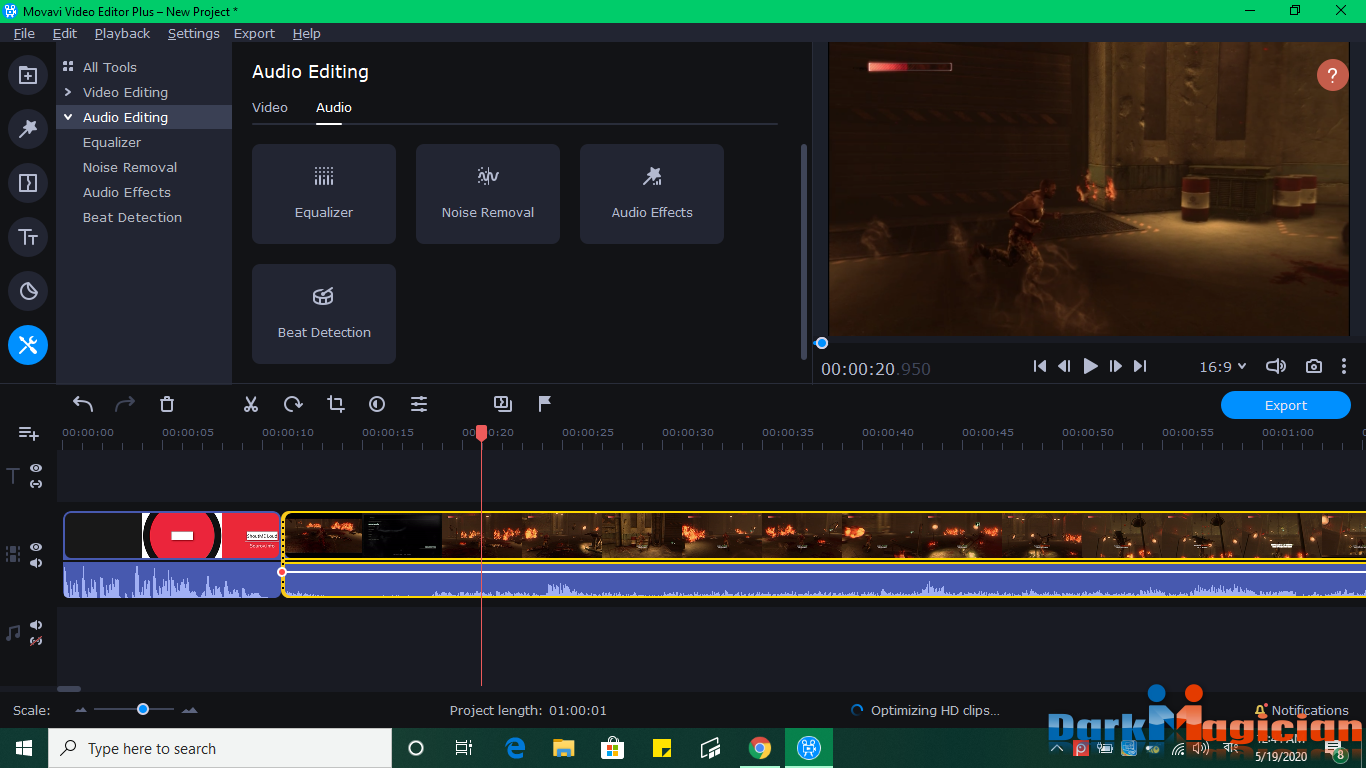Click the Redo arrow in timeline toolbar
The image size is (1366, 768).
click(x=125, y=404)
